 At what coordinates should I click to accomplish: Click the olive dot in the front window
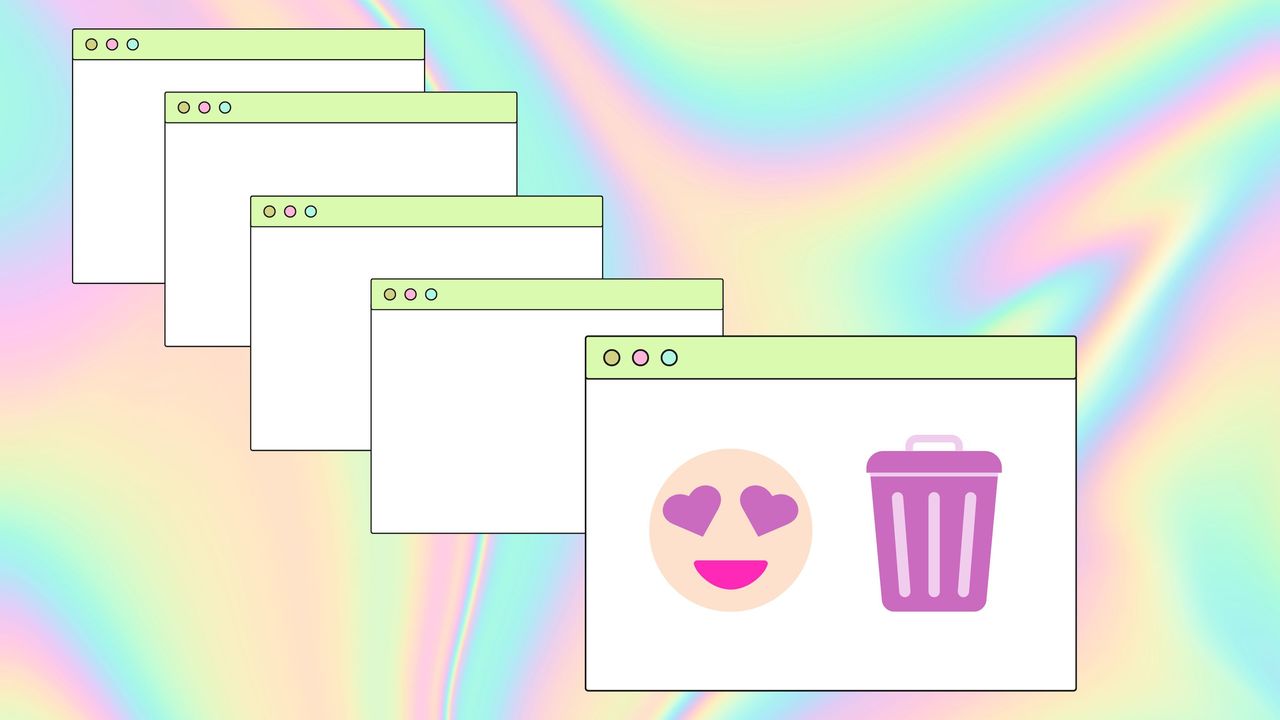coord(612,358)
